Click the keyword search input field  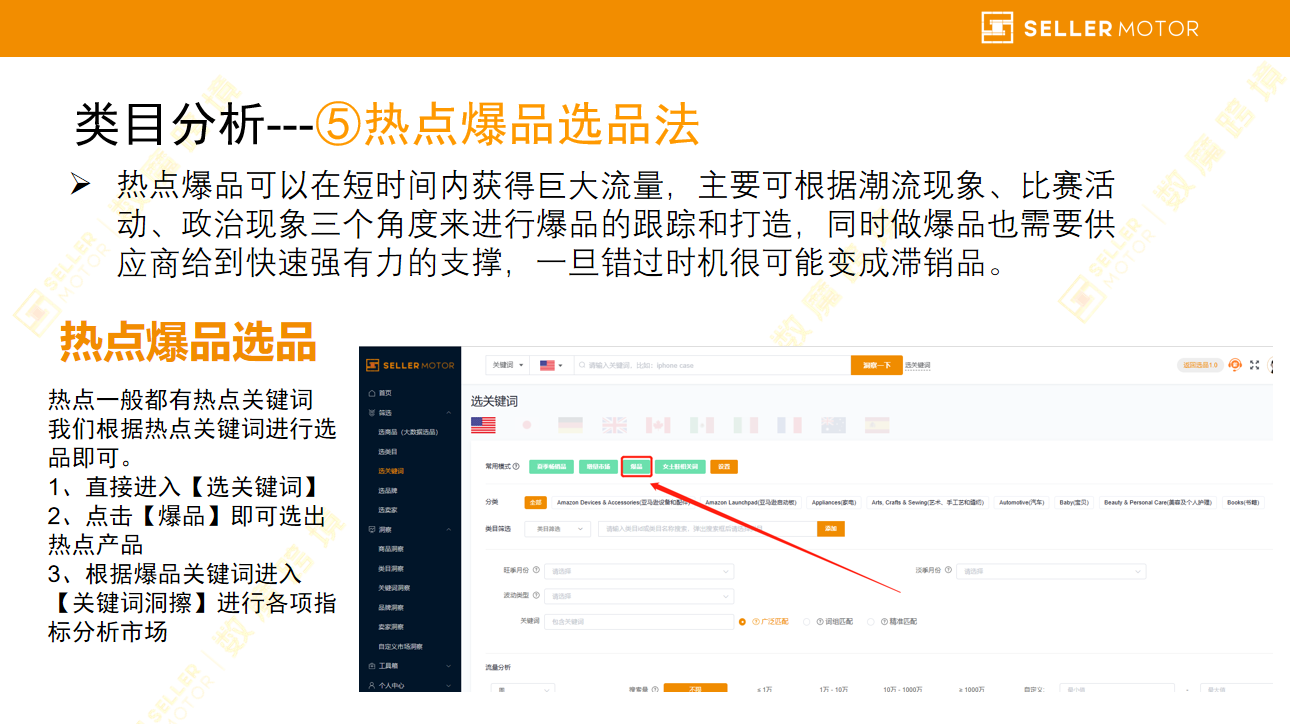(x=712, y=365)
